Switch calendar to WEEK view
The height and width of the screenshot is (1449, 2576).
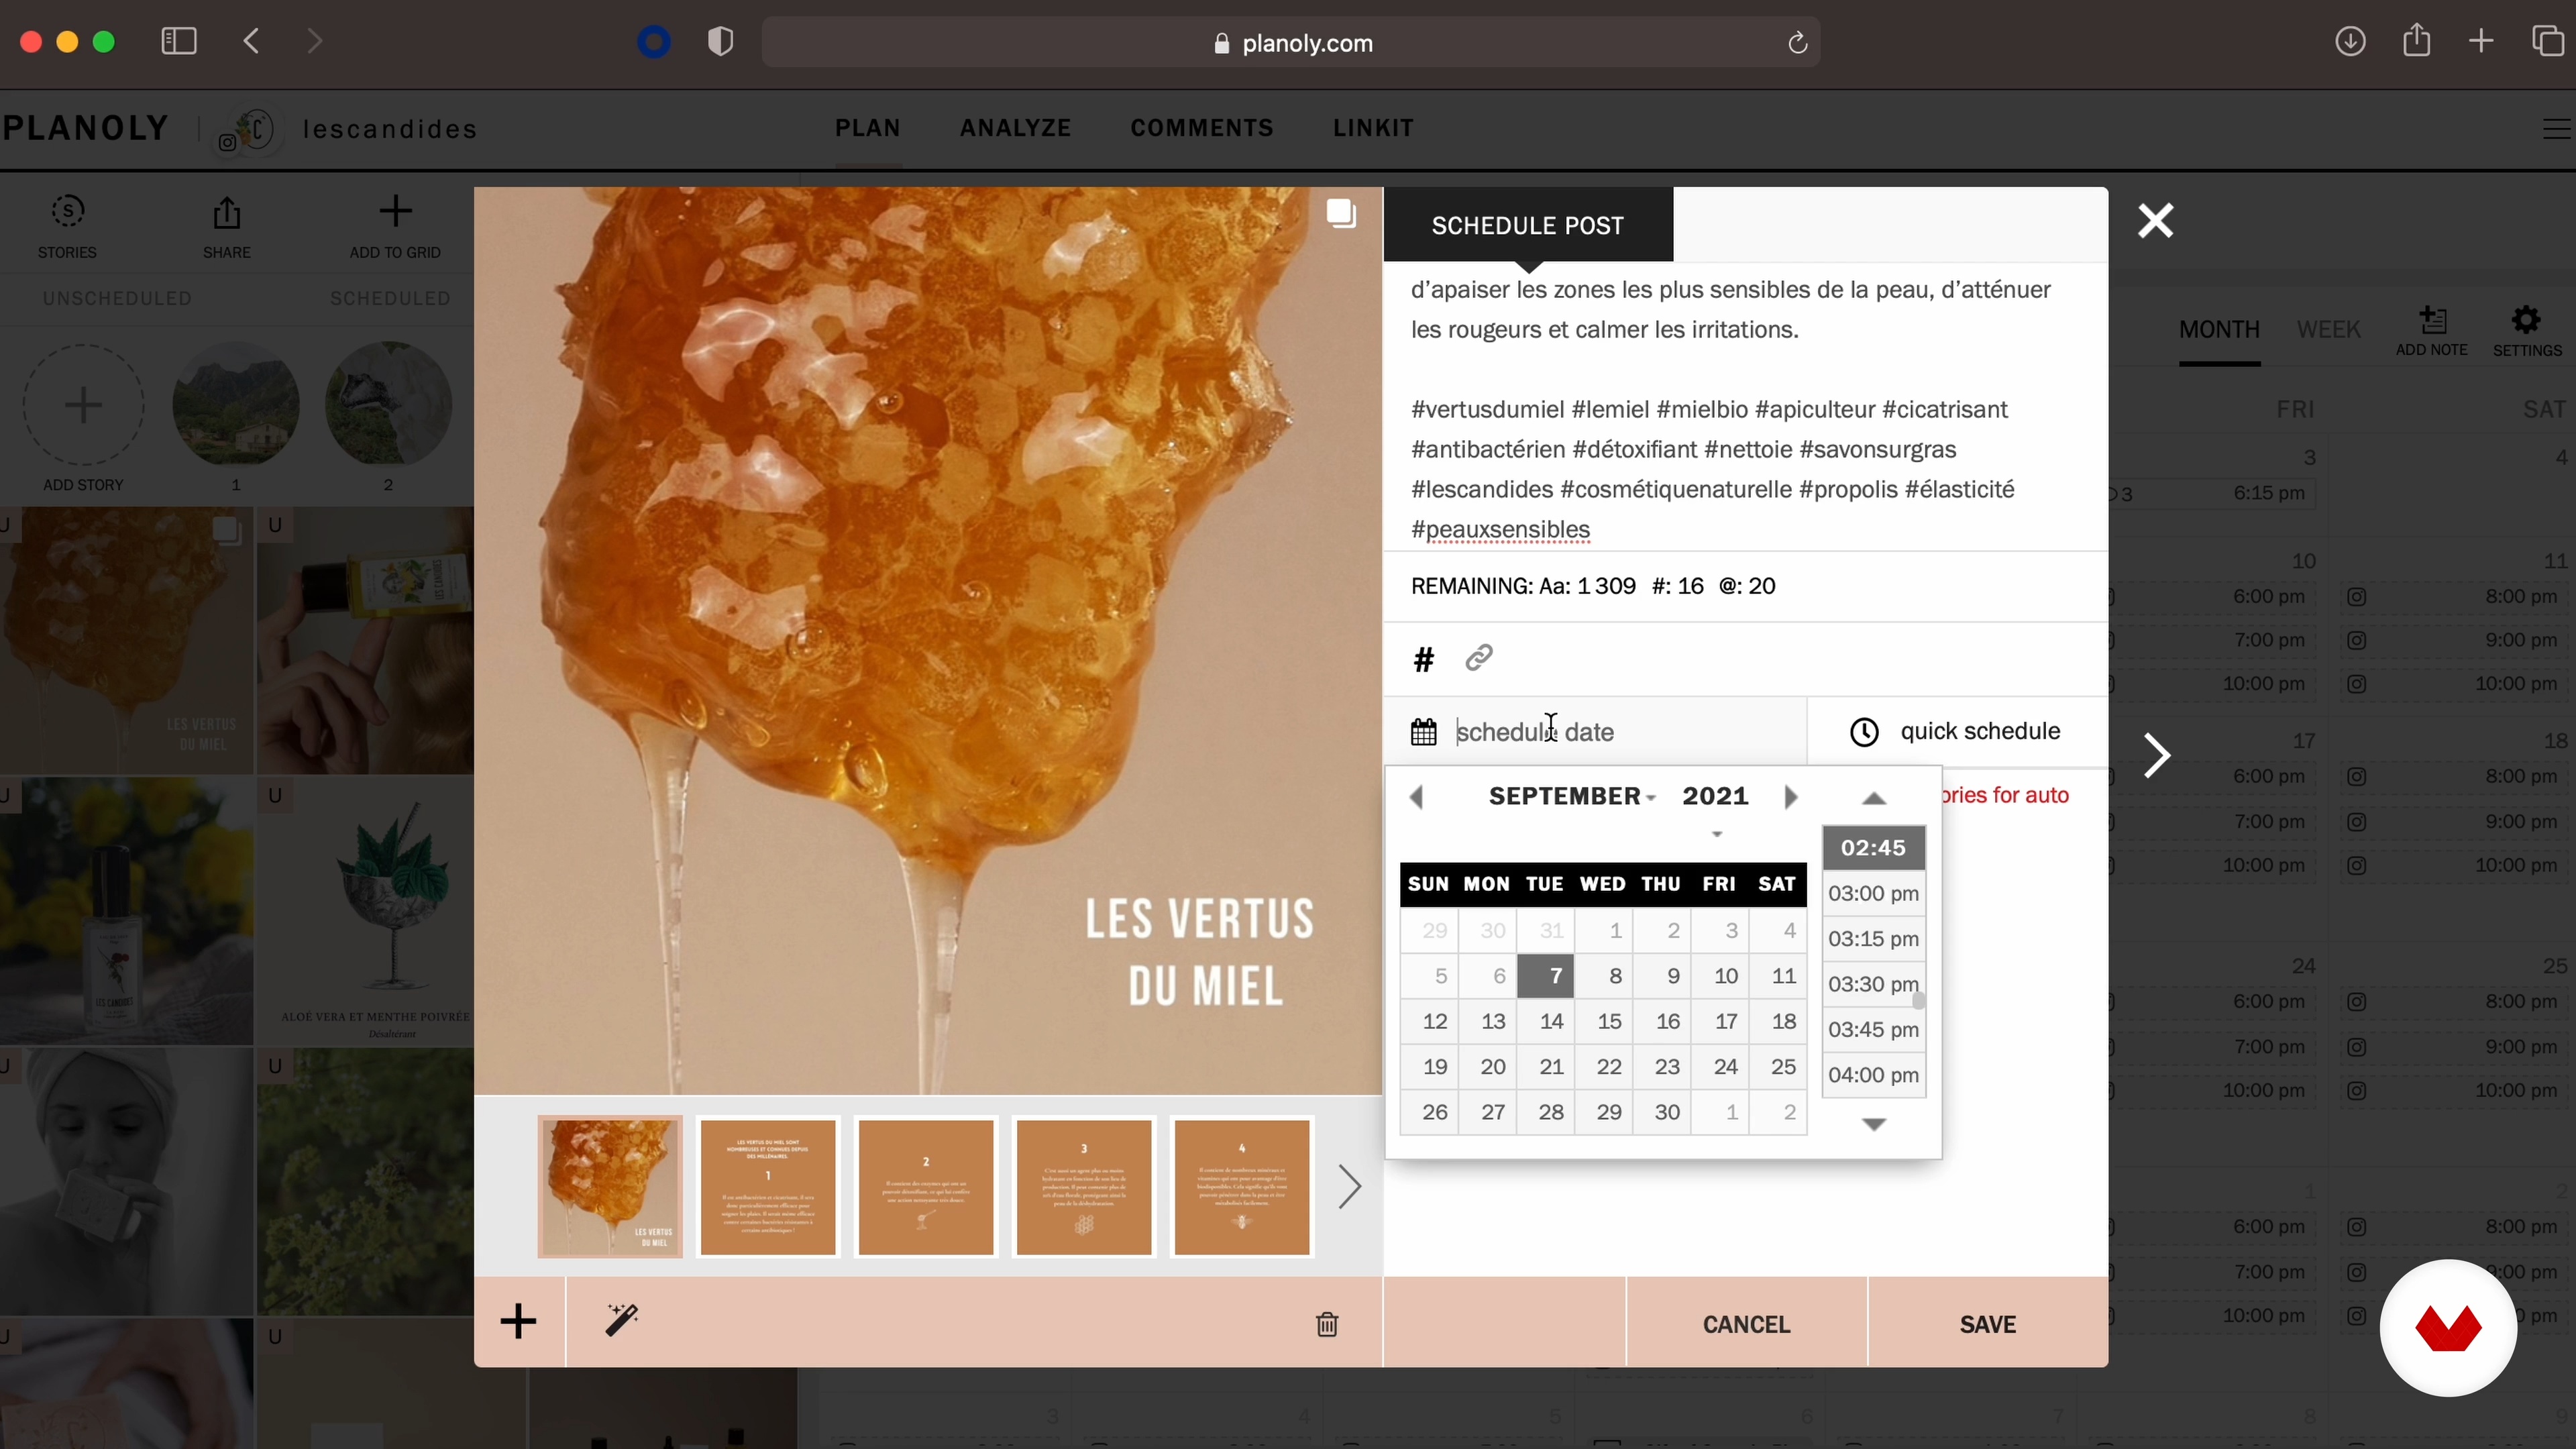pyautogui.click(x=2328, y=330)
